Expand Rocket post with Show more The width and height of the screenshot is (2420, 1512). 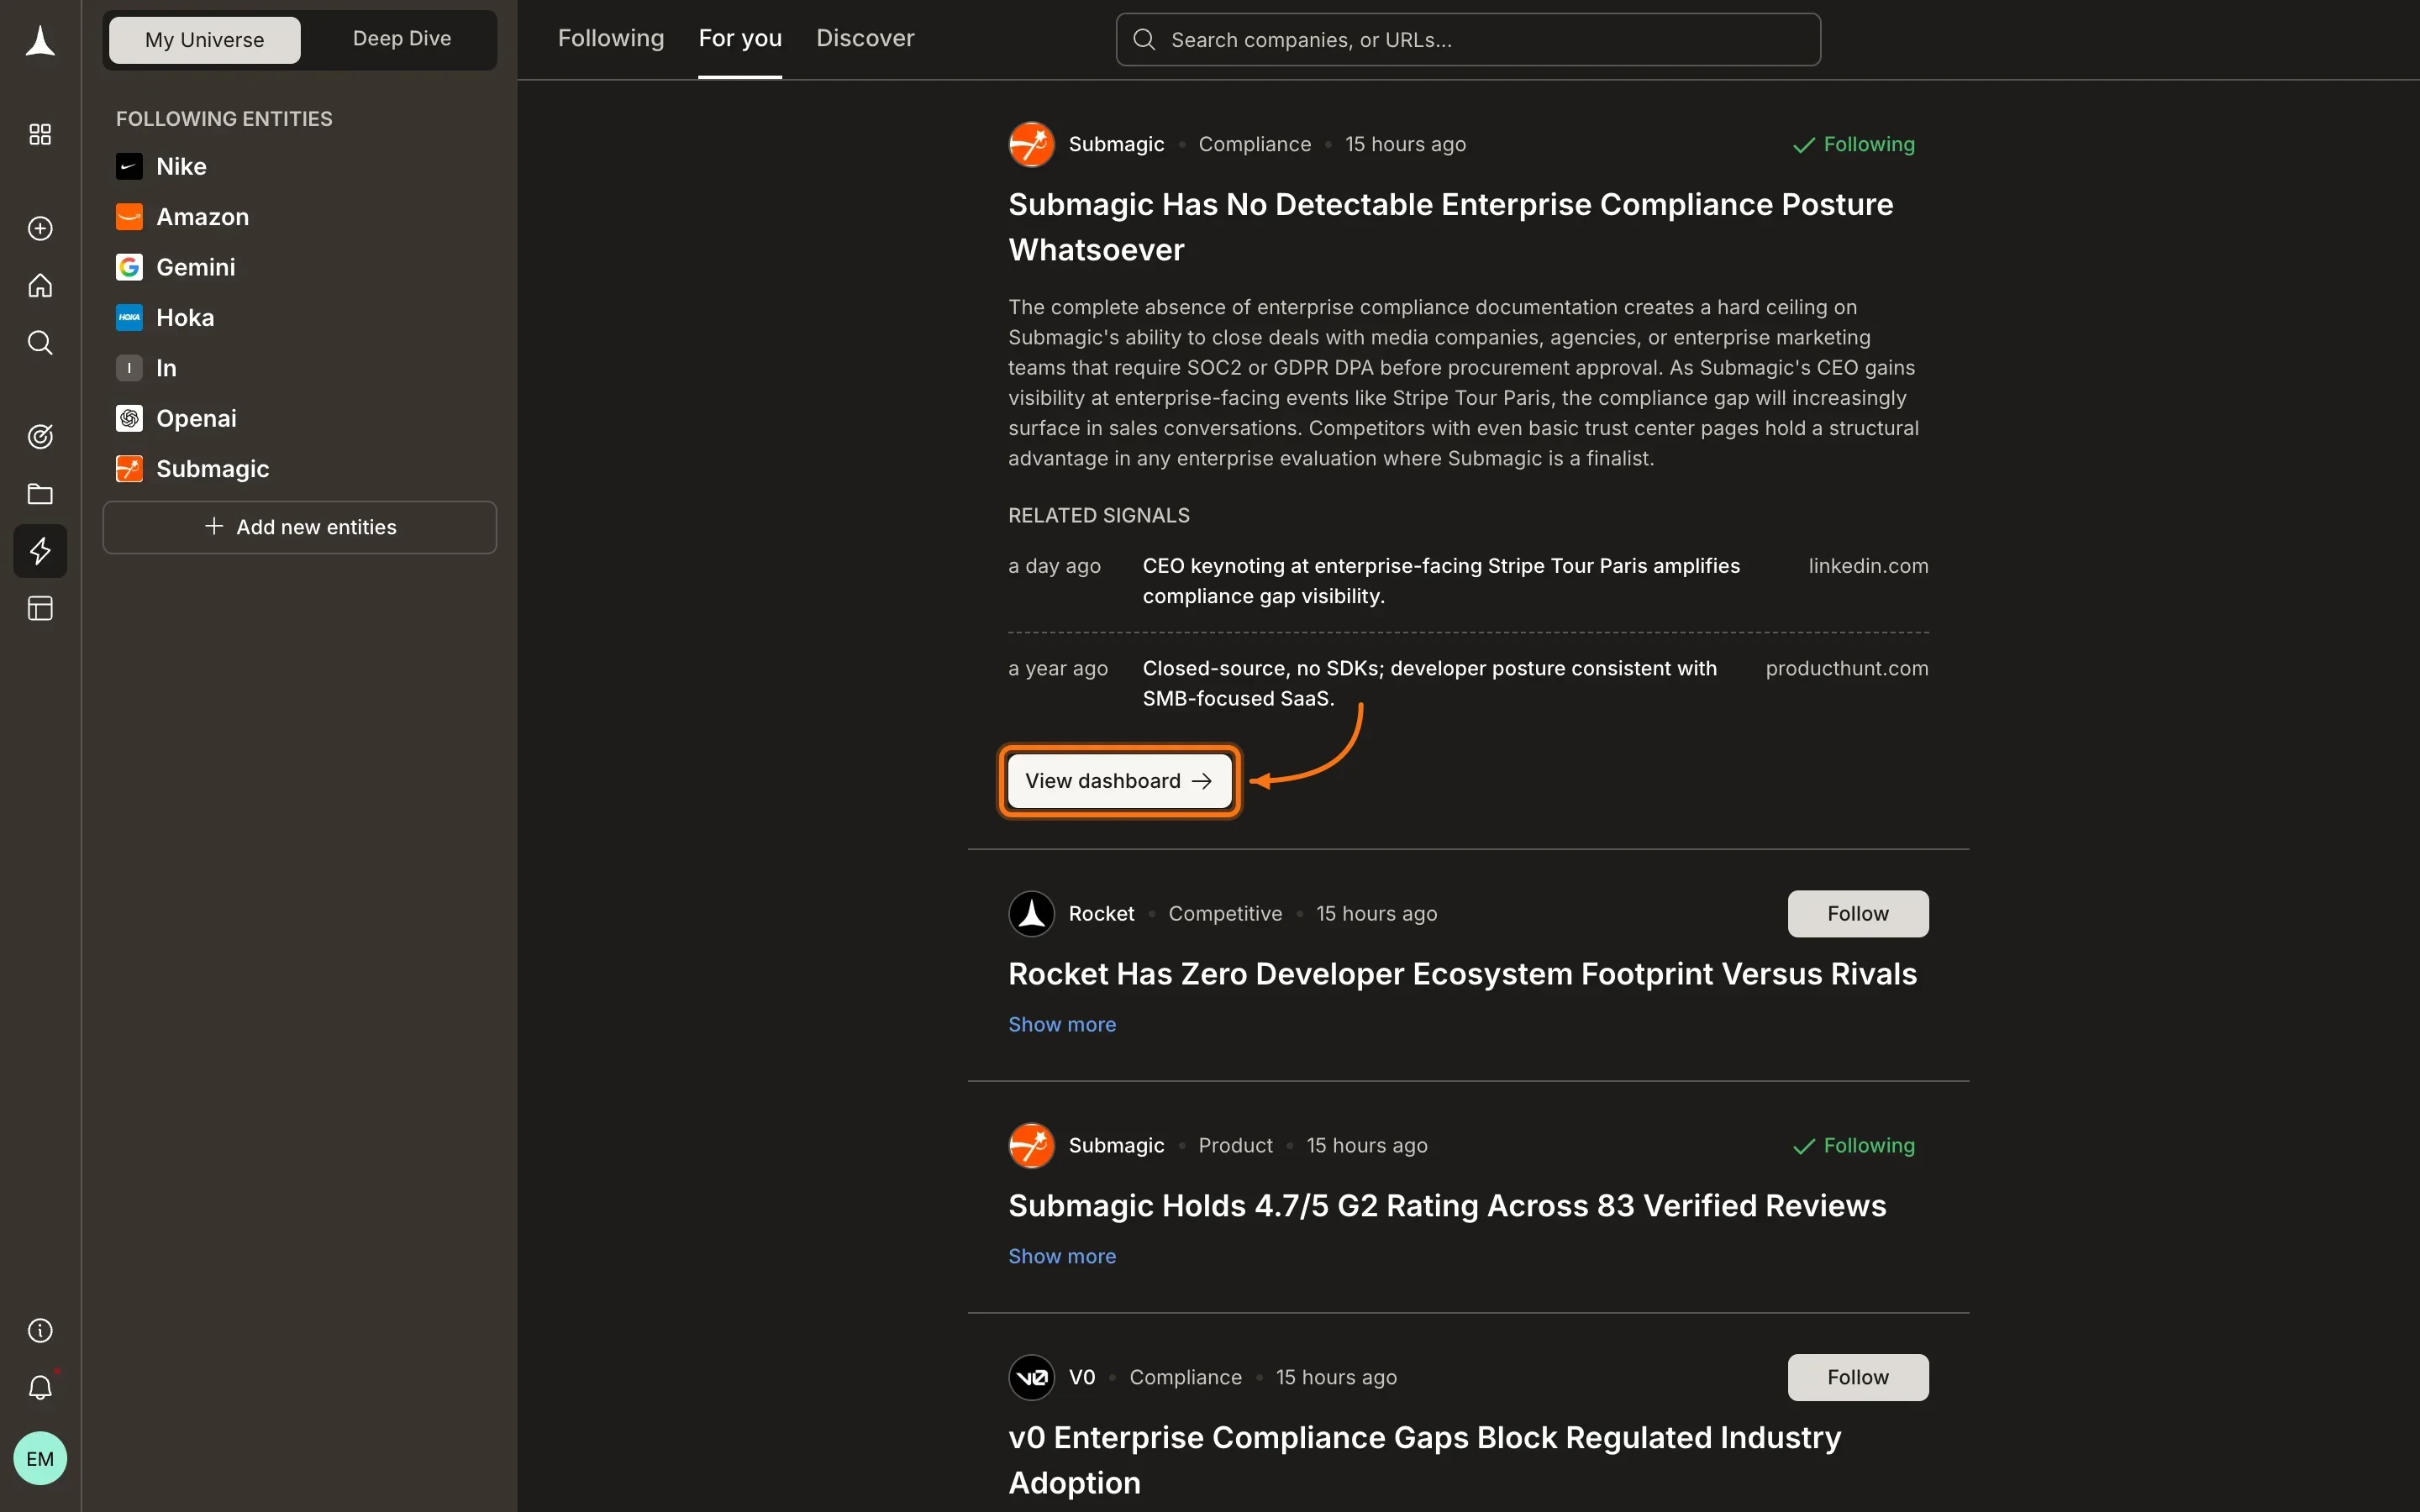point(1062,1024)
